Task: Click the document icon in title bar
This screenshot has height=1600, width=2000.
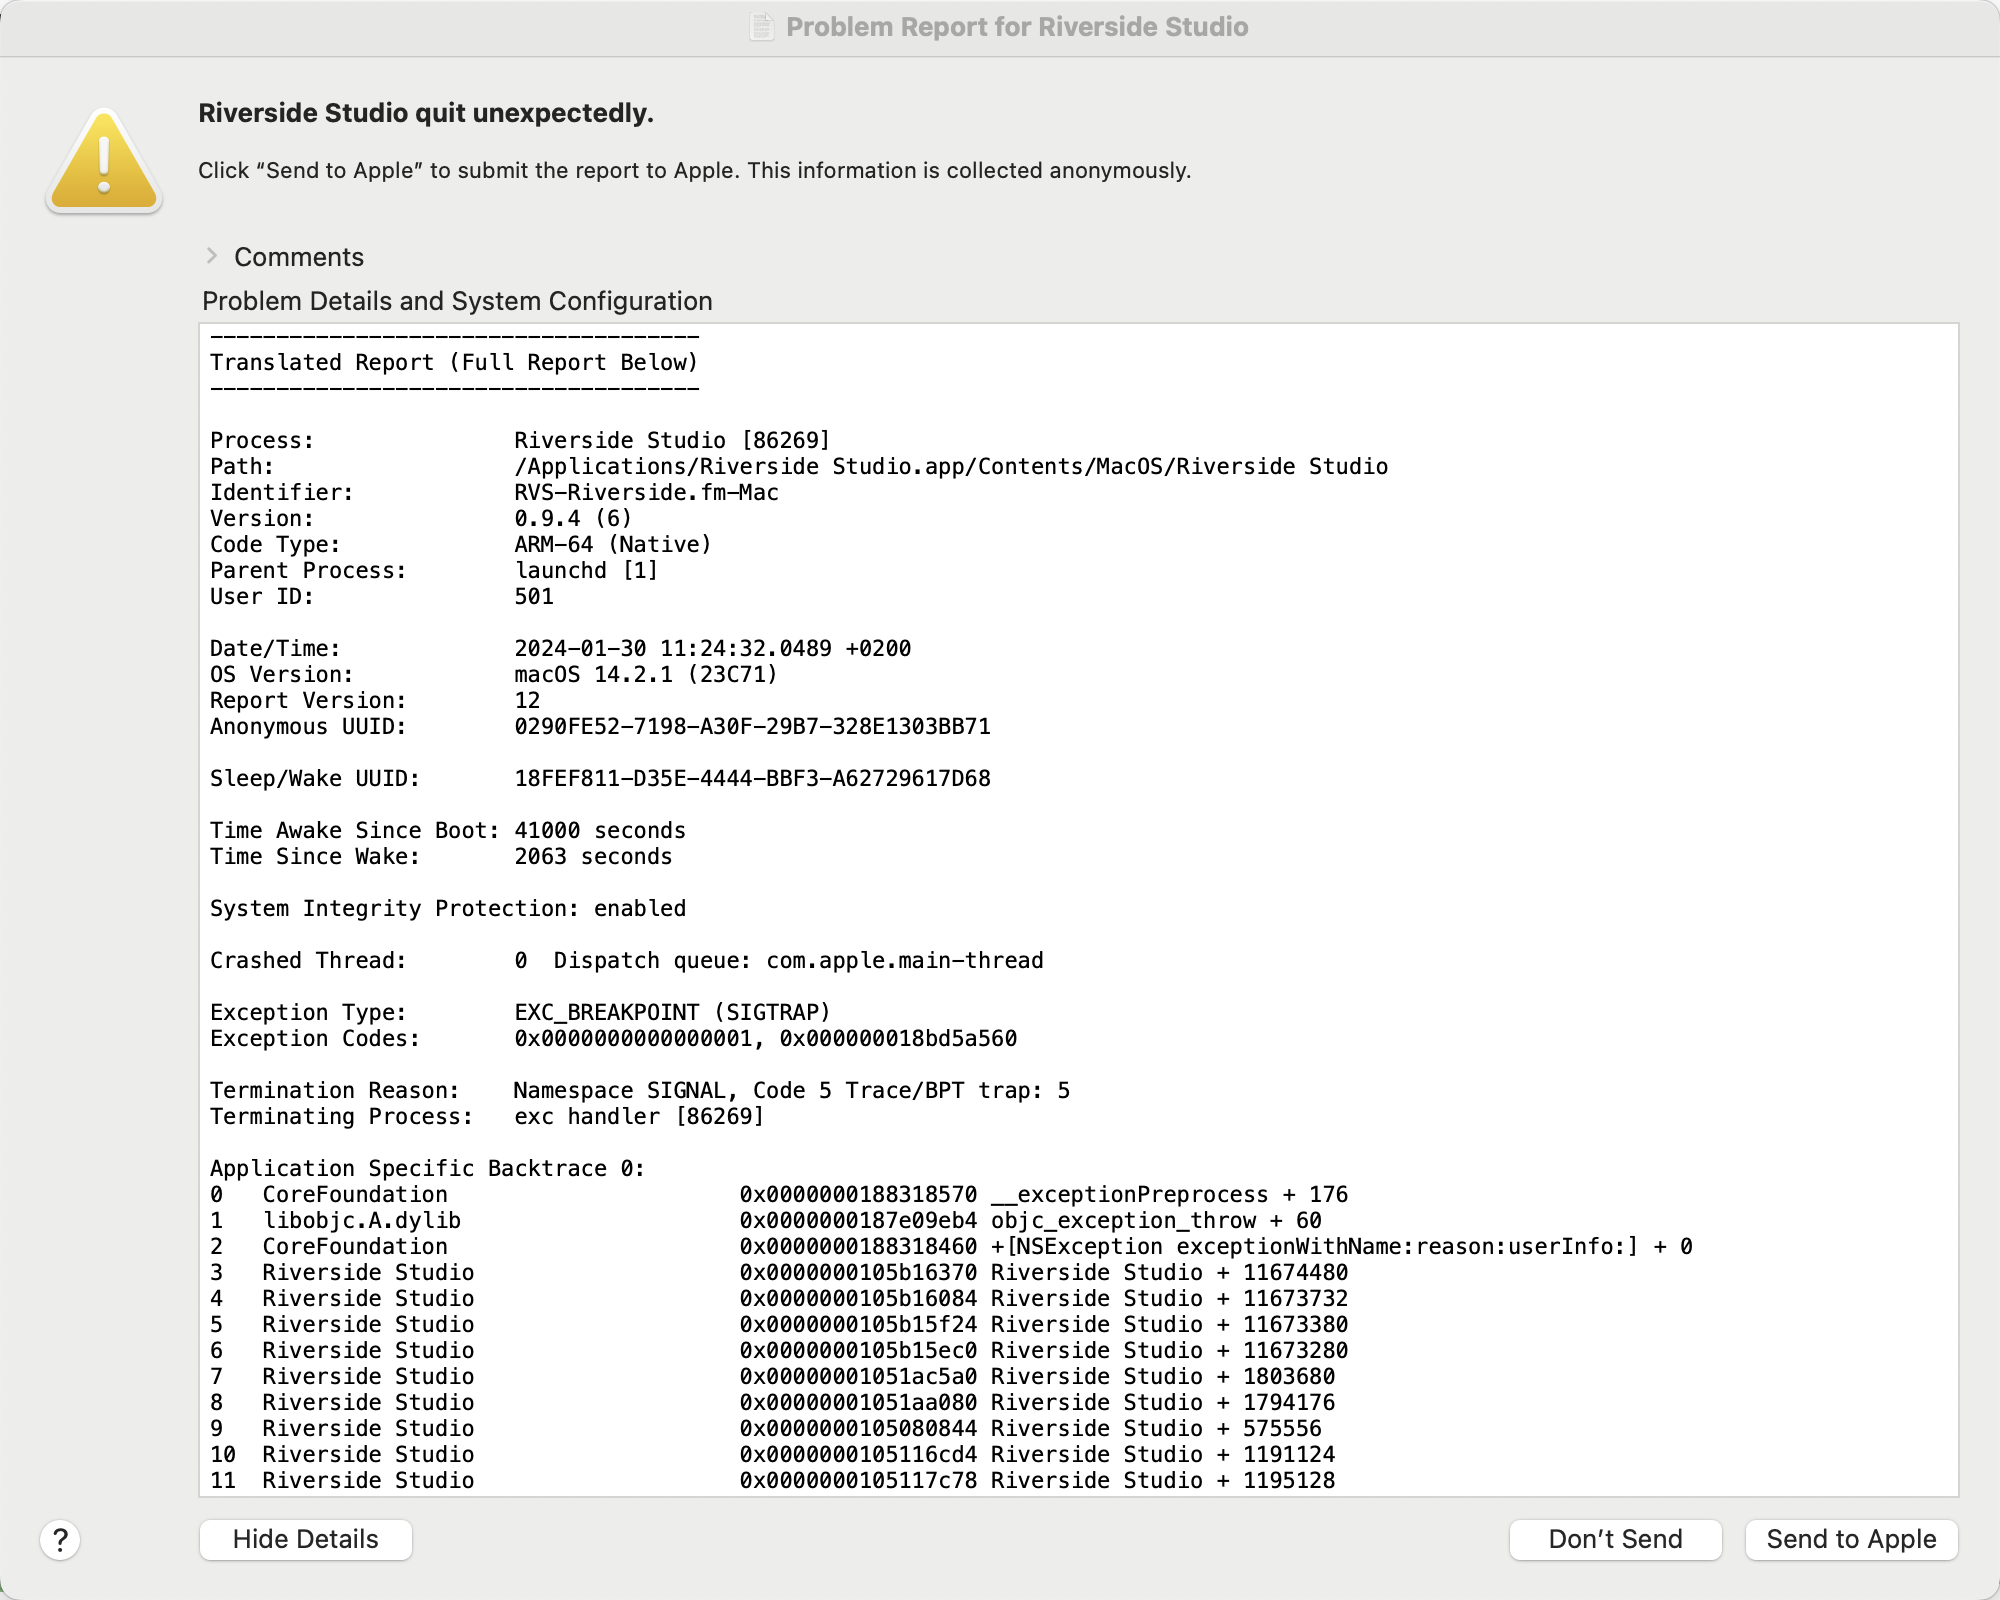Action: (762, 26)
